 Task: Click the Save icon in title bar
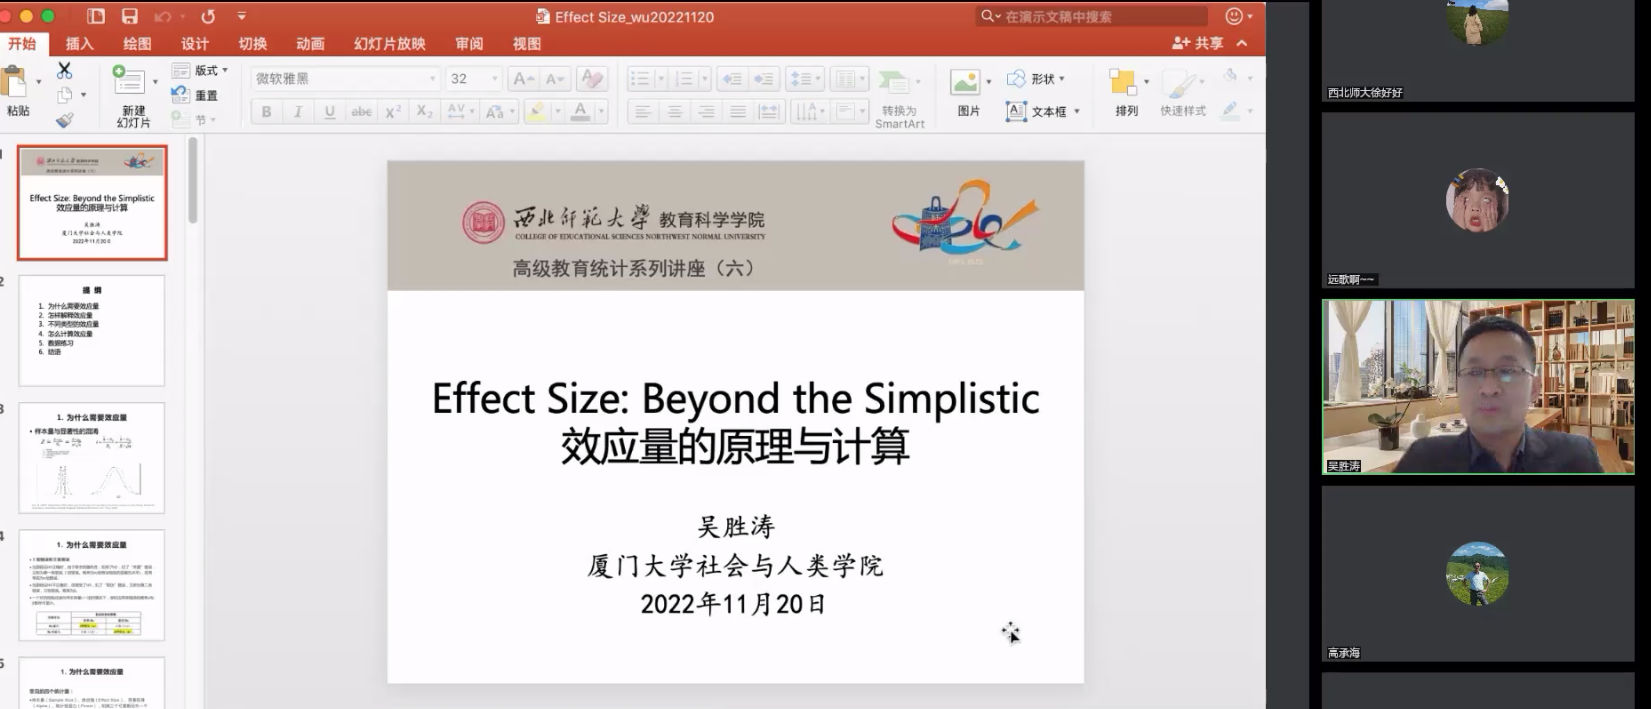point(129,16)
